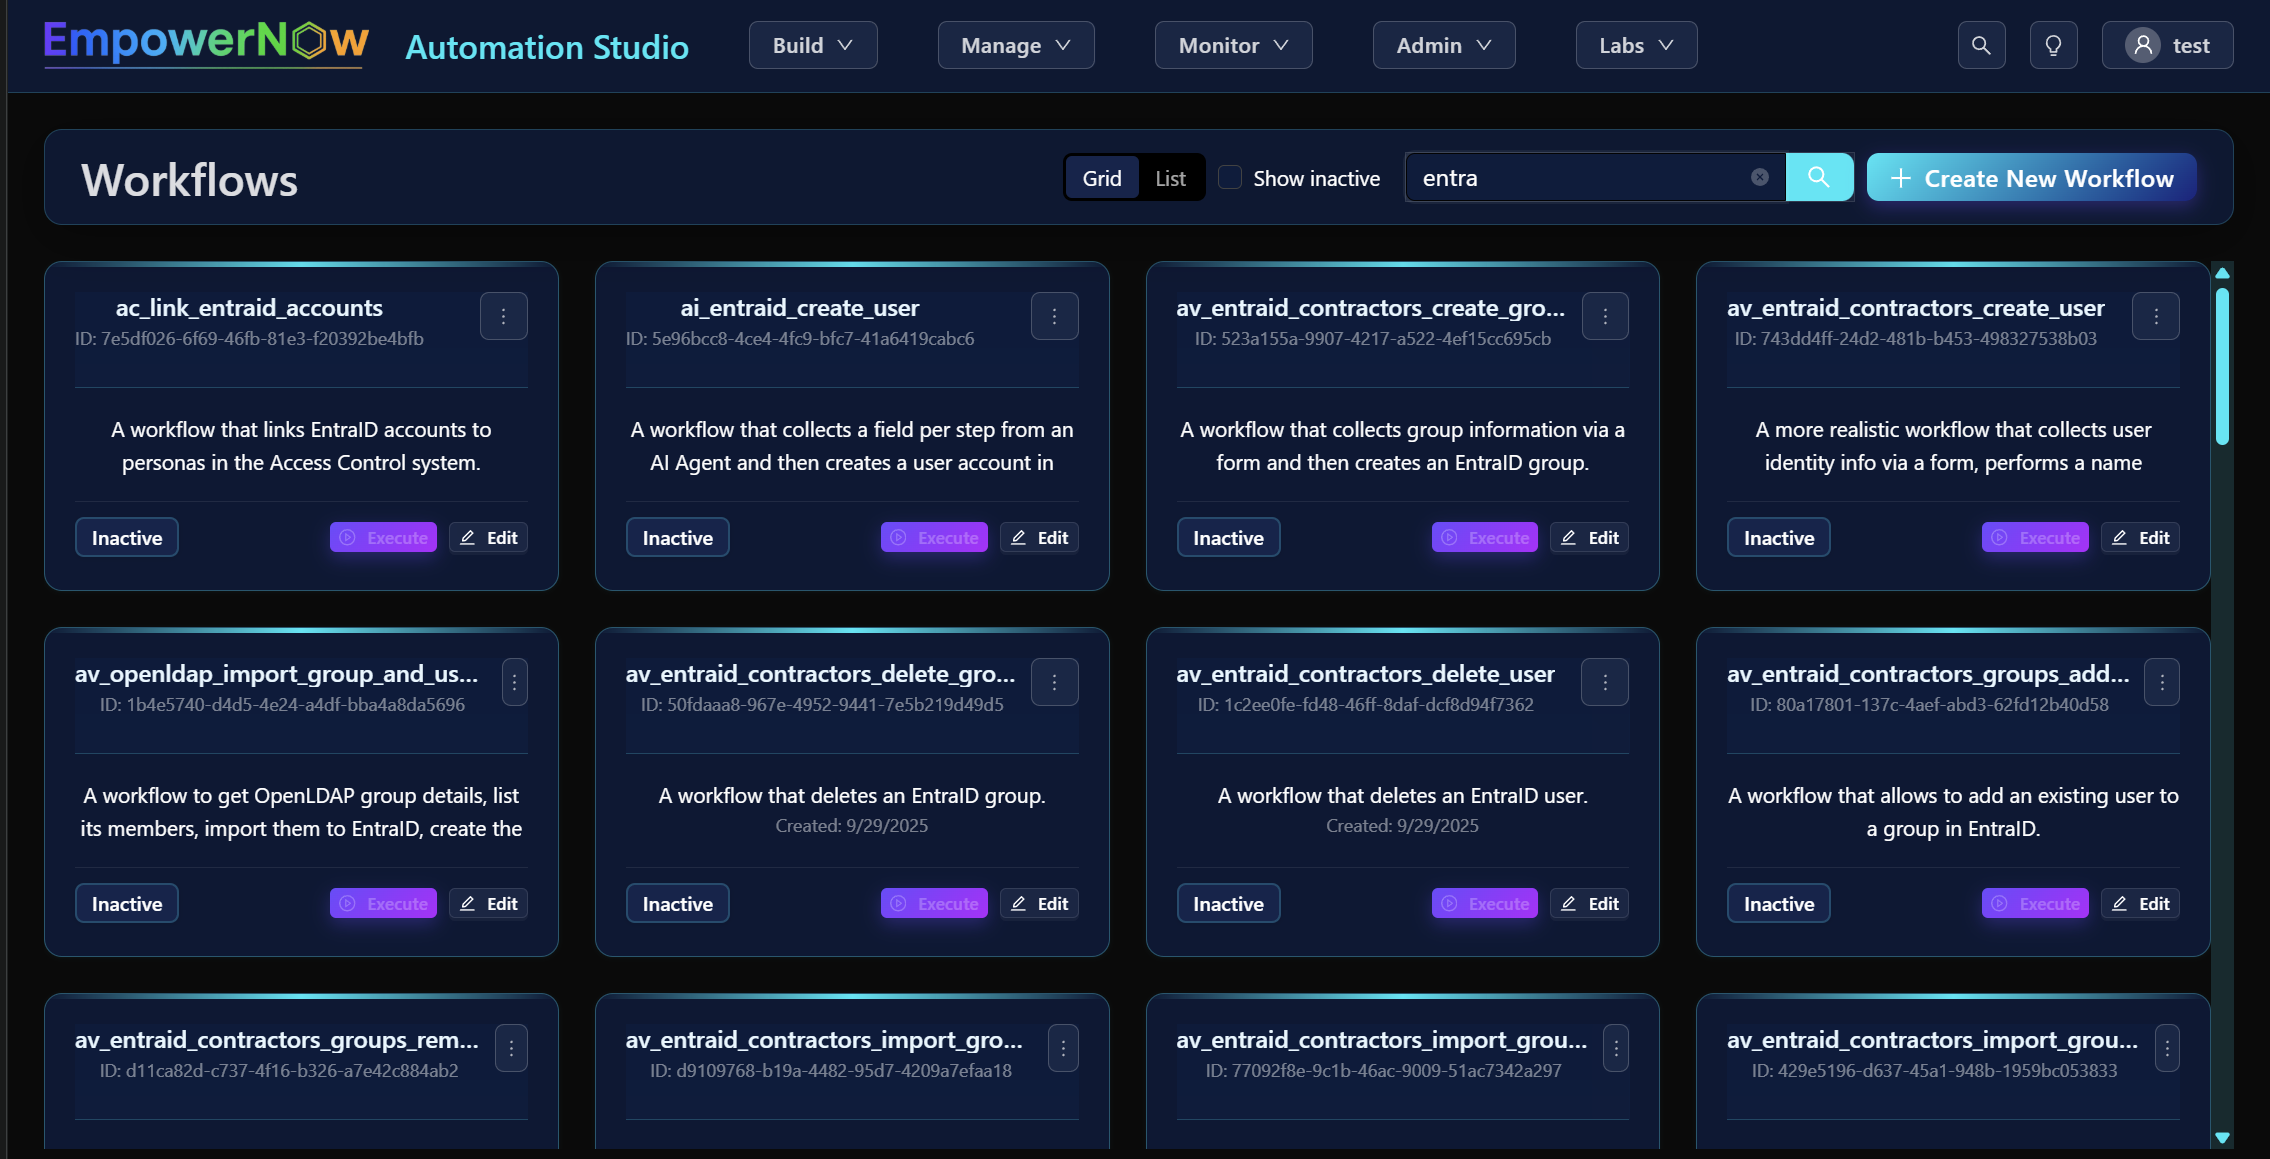The width and height of the screenshot is (2270, 1159).
Task: Edit the ai_entraid_create_user workflow
Action: click(x=1039, y=537)
